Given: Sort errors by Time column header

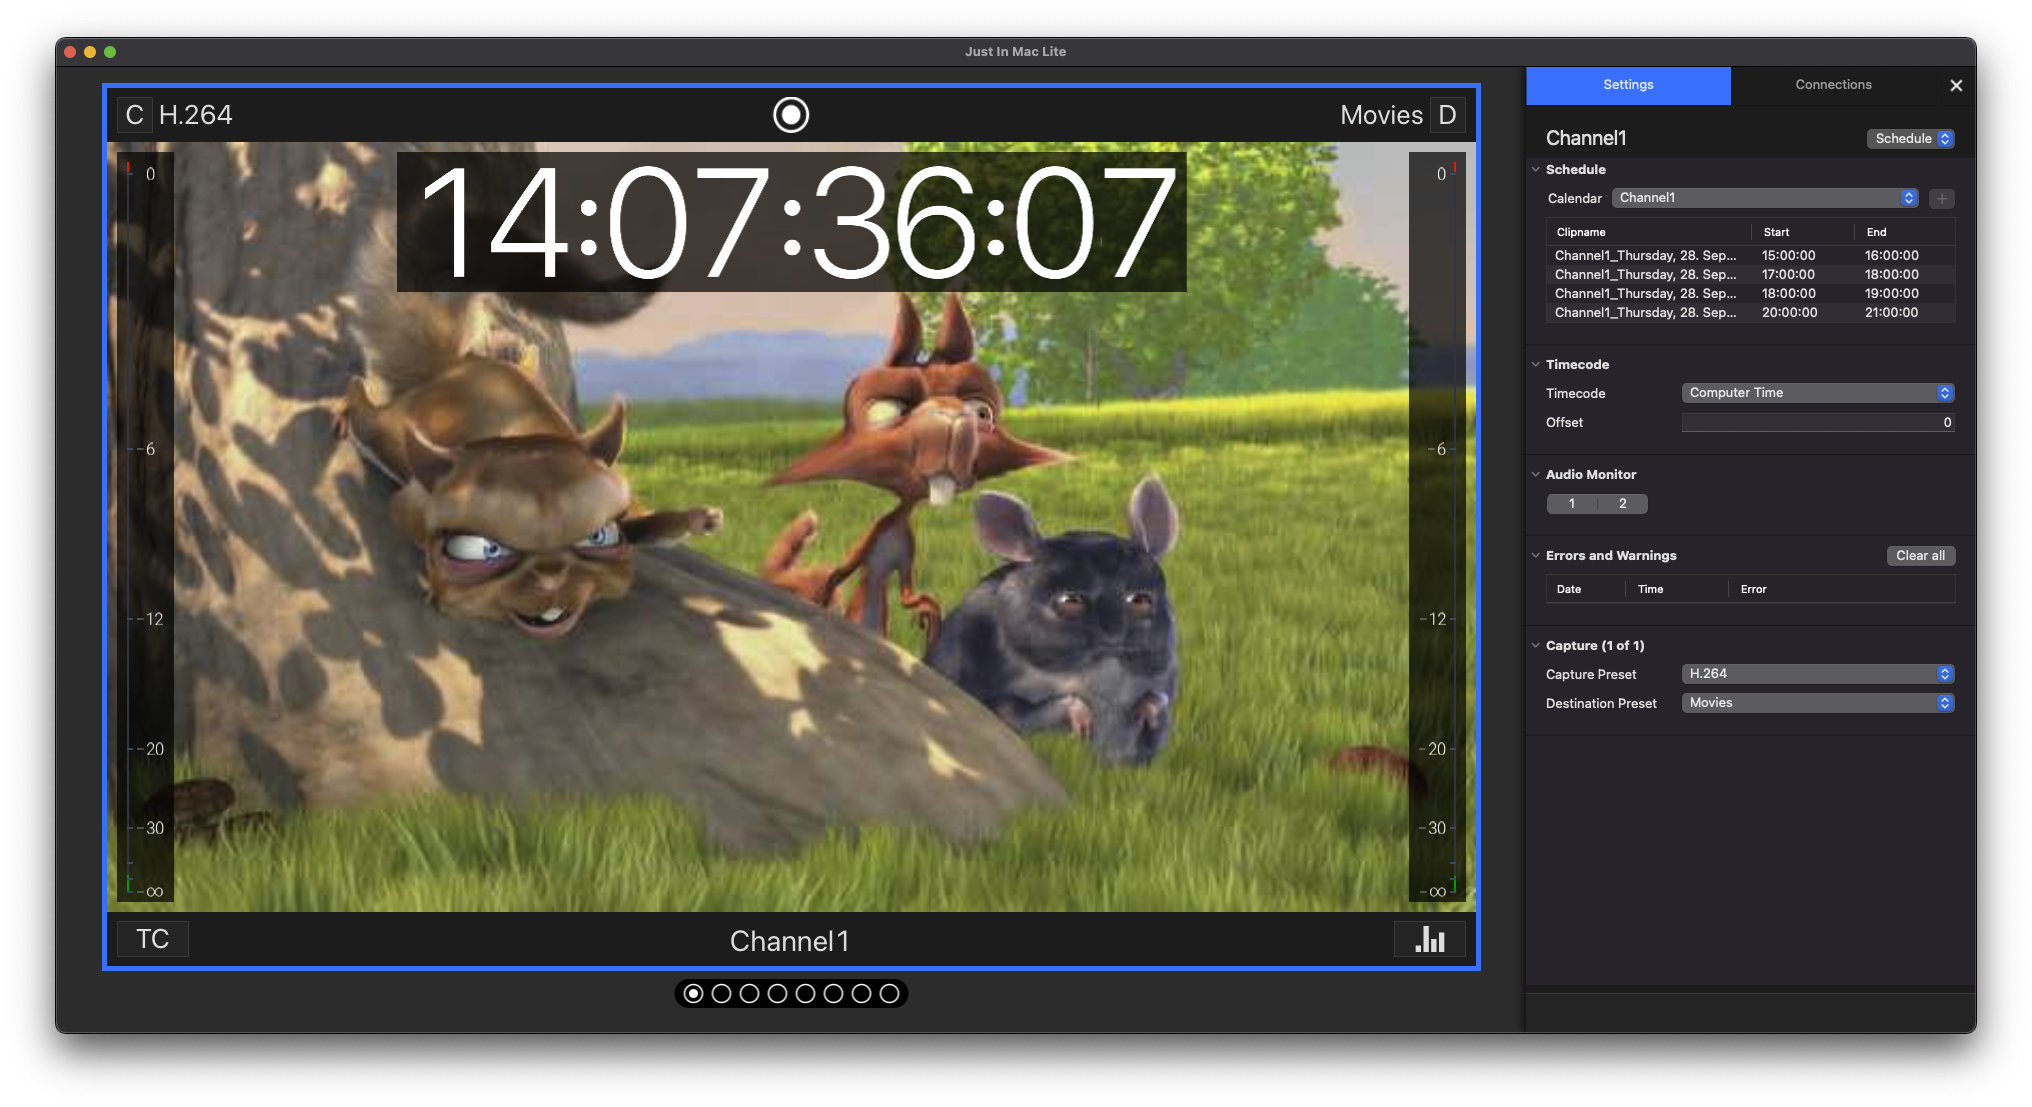Looking at the screenshot, I should pos(1676,590).
